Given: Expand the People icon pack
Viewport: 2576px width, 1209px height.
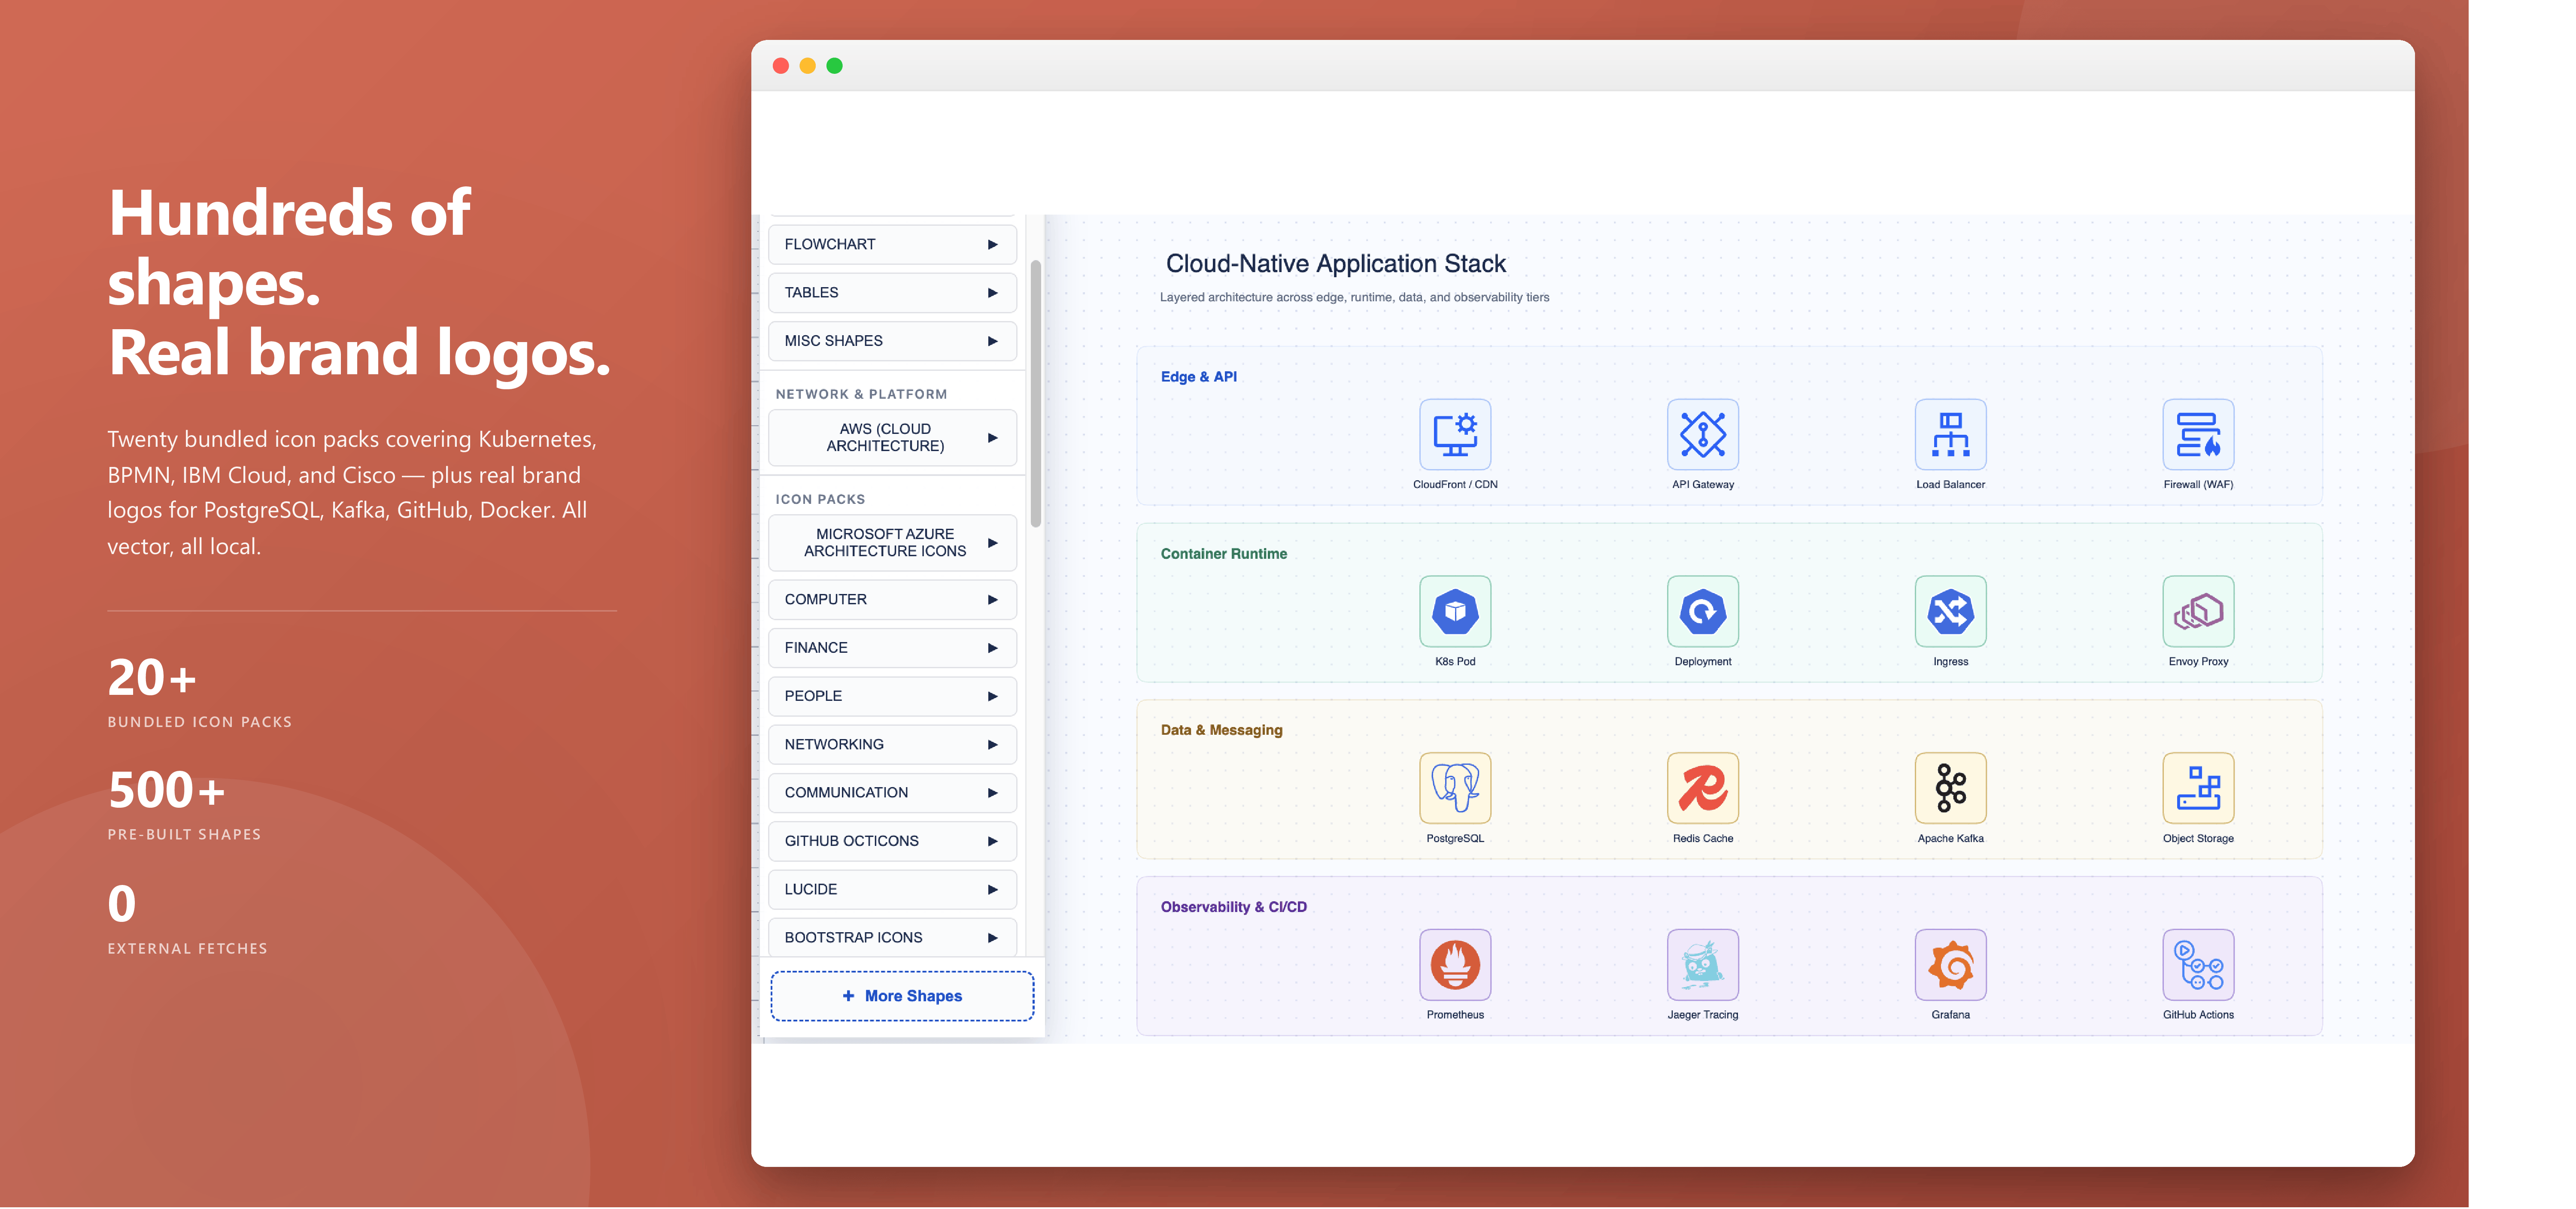Looking at the screenshot, I should (x=892, y=696).
